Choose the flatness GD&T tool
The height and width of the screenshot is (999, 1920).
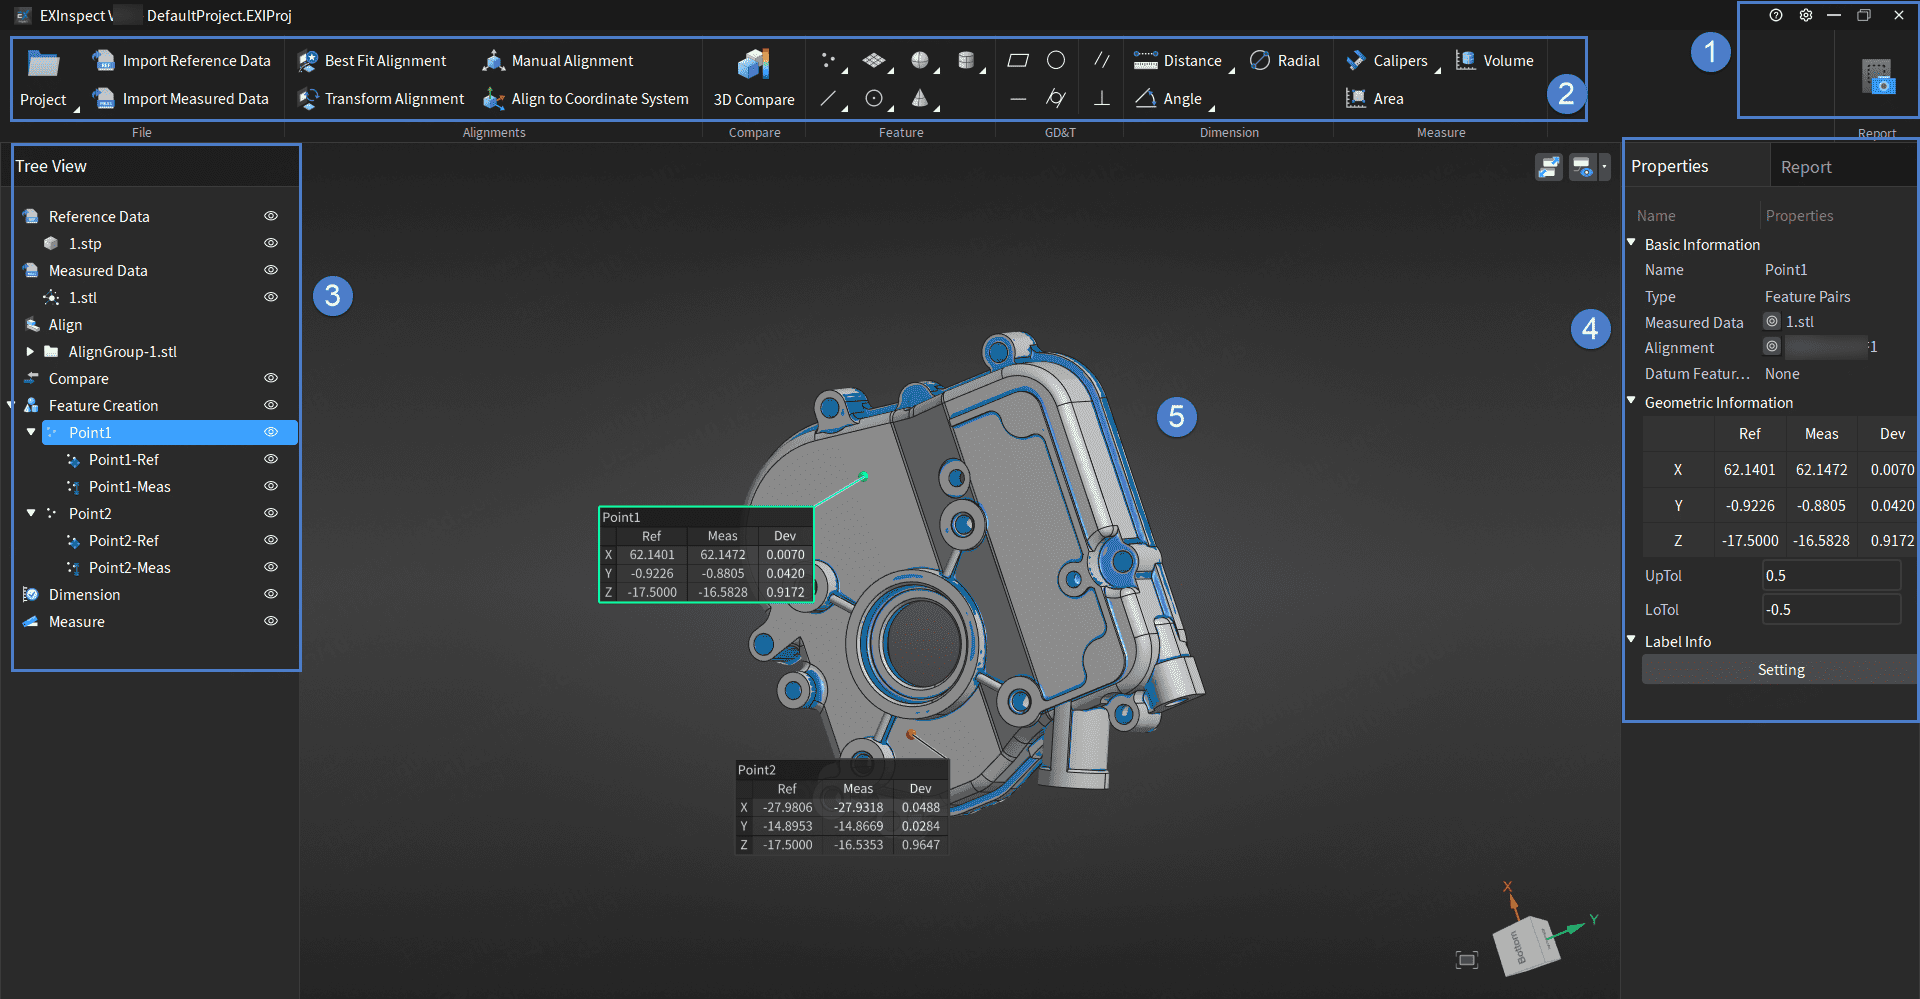(1018, 61)
